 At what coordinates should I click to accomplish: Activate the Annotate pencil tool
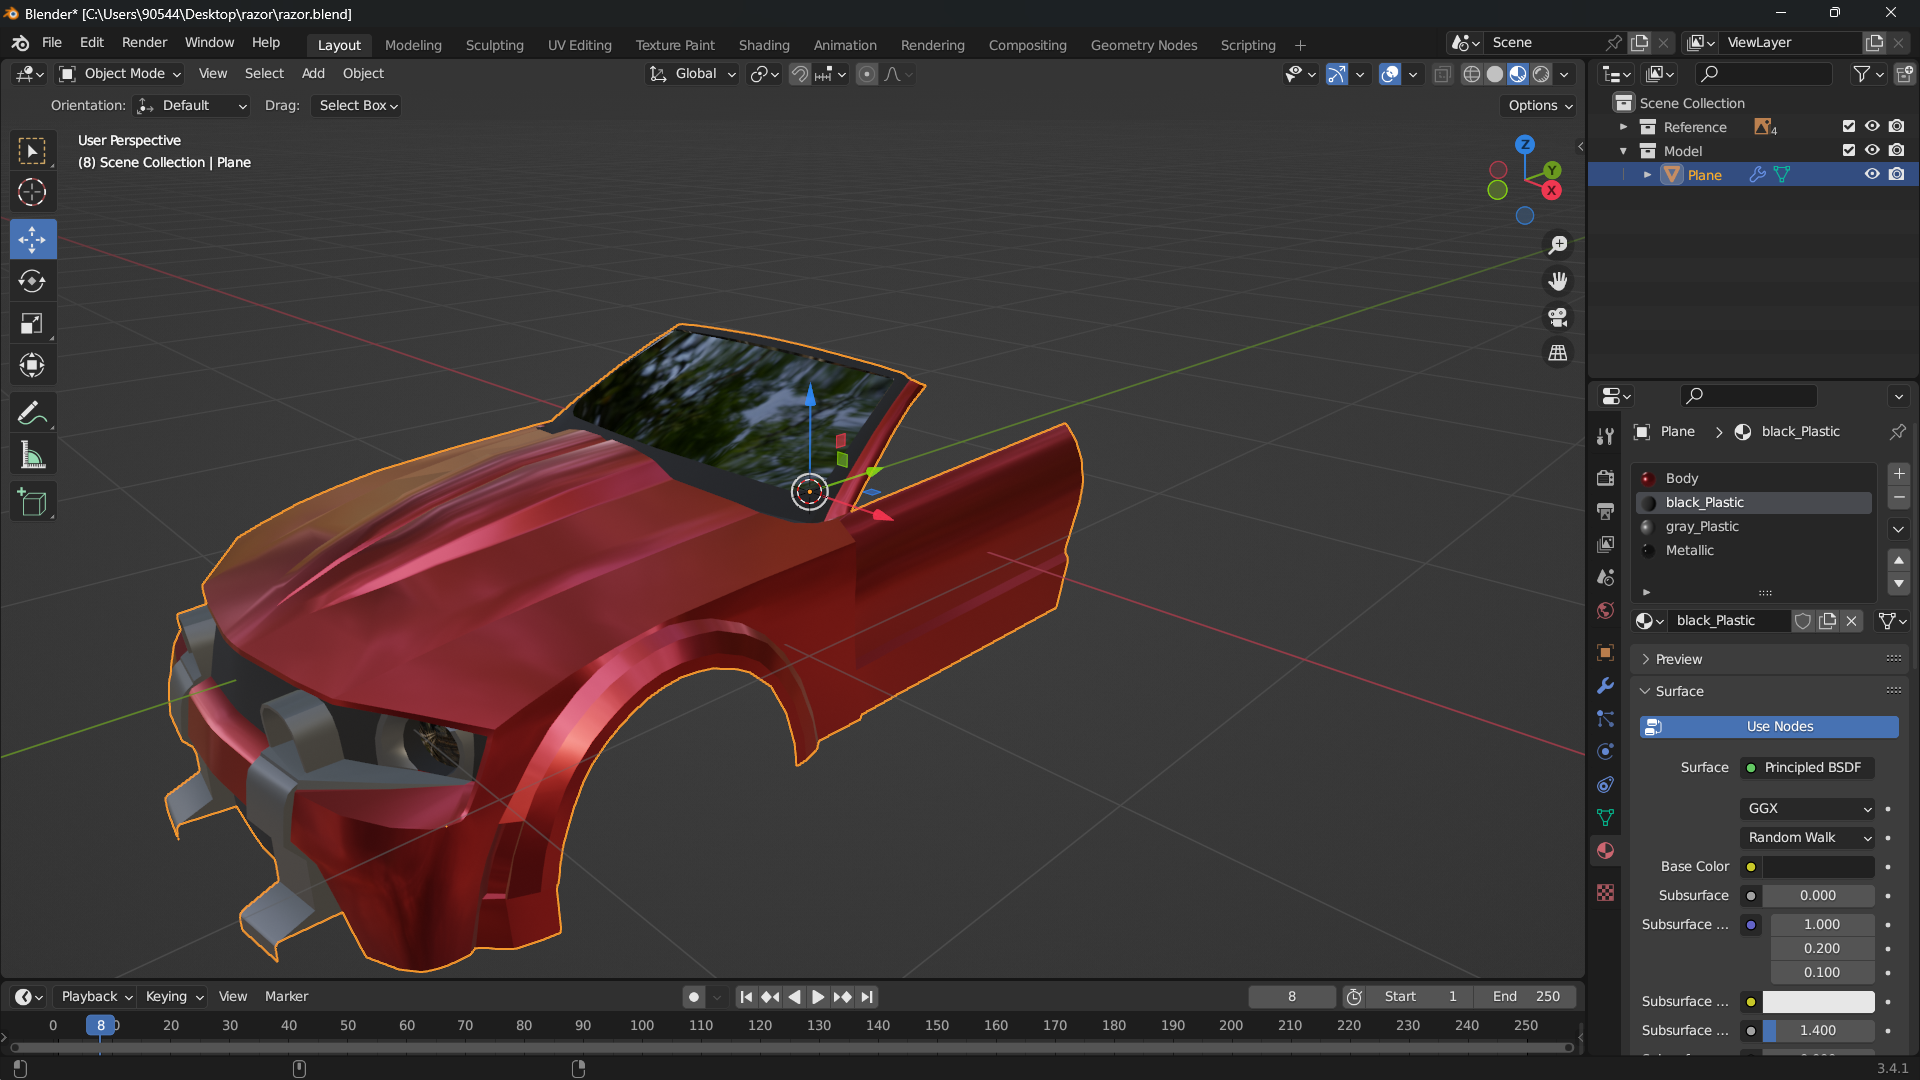click(32, 413)
